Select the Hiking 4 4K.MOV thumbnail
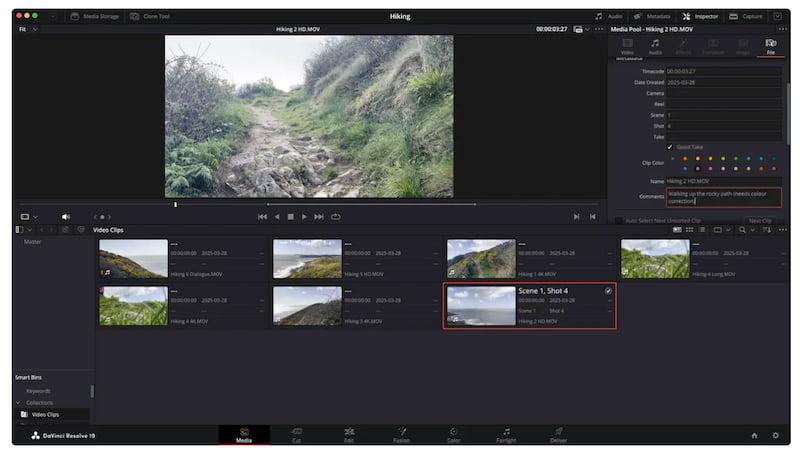Image resolution: width=800 pixels, height=454 pixels. pyautogui.click(x=133, y=306)
